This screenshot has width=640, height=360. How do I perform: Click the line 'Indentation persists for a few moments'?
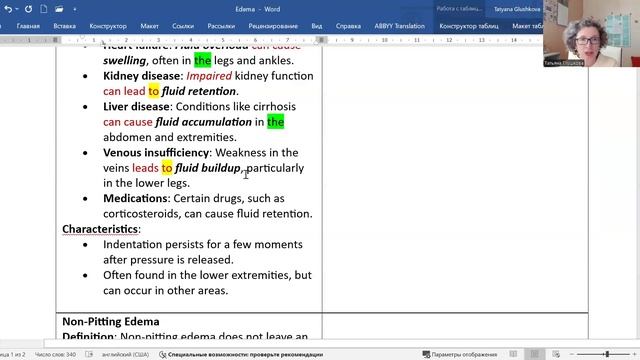pyautogui.click(x=203, y=244)
